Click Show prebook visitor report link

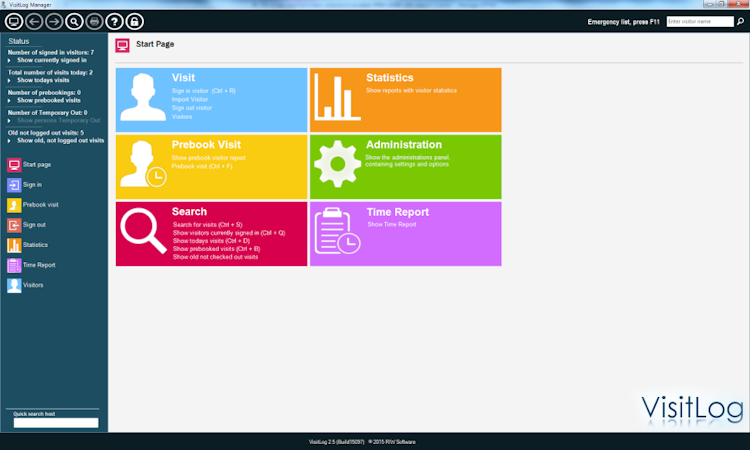(209, 158)
